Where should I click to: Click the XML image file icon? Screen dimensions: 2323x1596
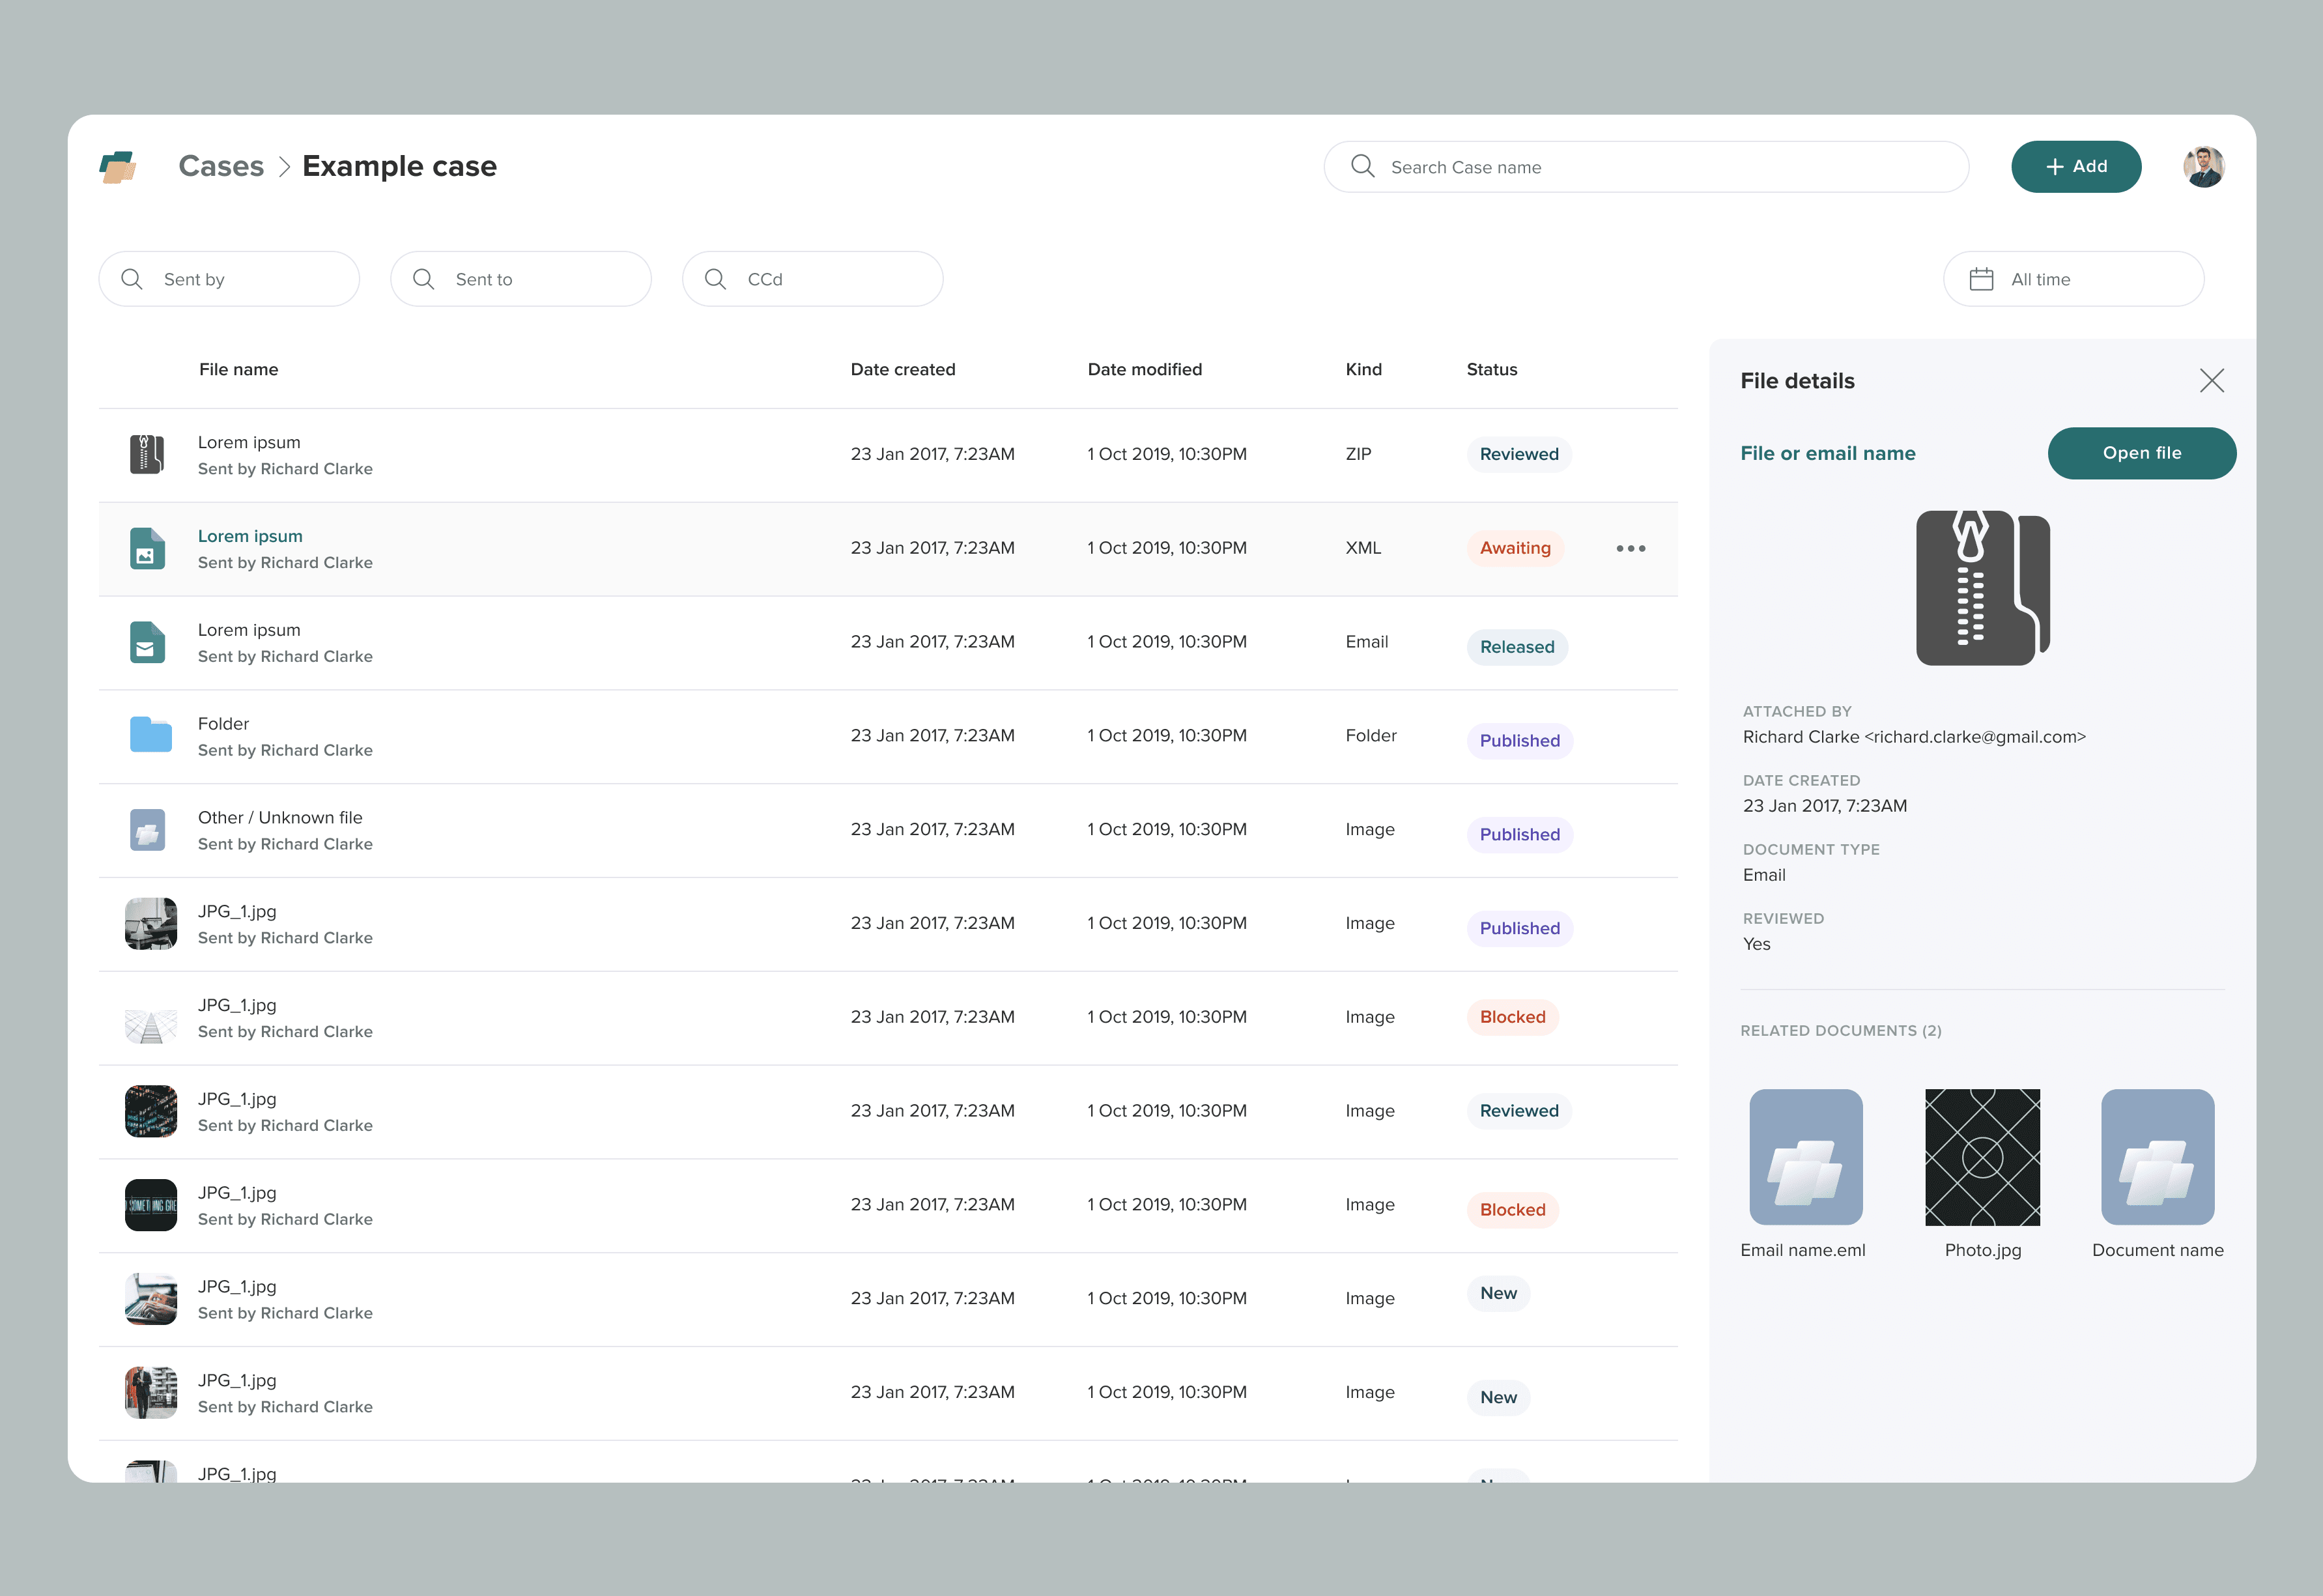(147, 548)
